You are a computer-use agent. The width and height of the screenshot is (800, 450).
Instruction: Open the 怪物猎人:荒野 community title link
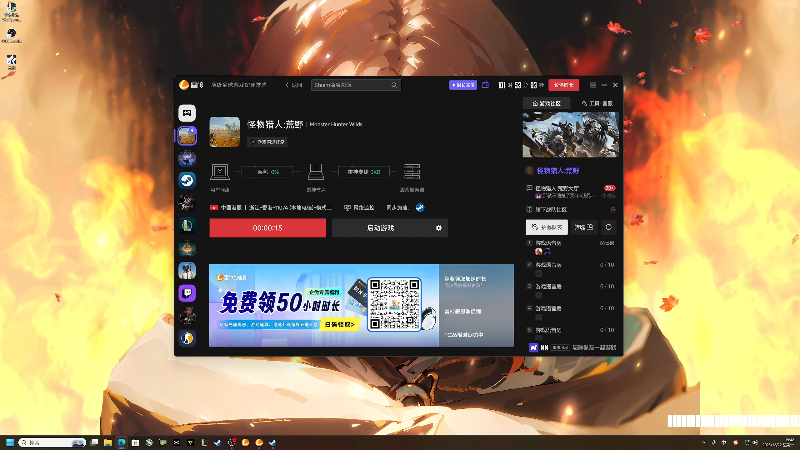(558, 170)
